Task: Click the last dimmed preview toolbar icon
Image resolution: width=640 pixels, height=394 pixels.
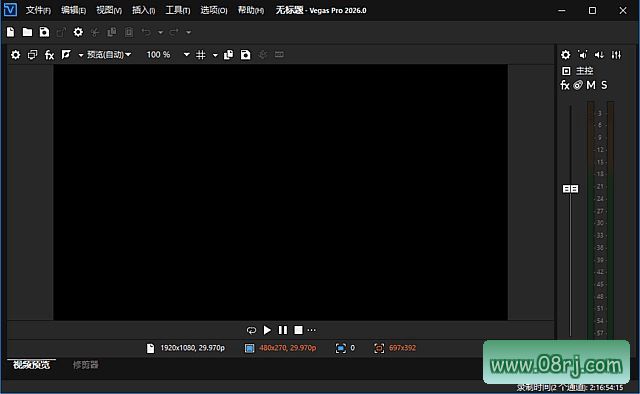Action: (x=279, y=54)
